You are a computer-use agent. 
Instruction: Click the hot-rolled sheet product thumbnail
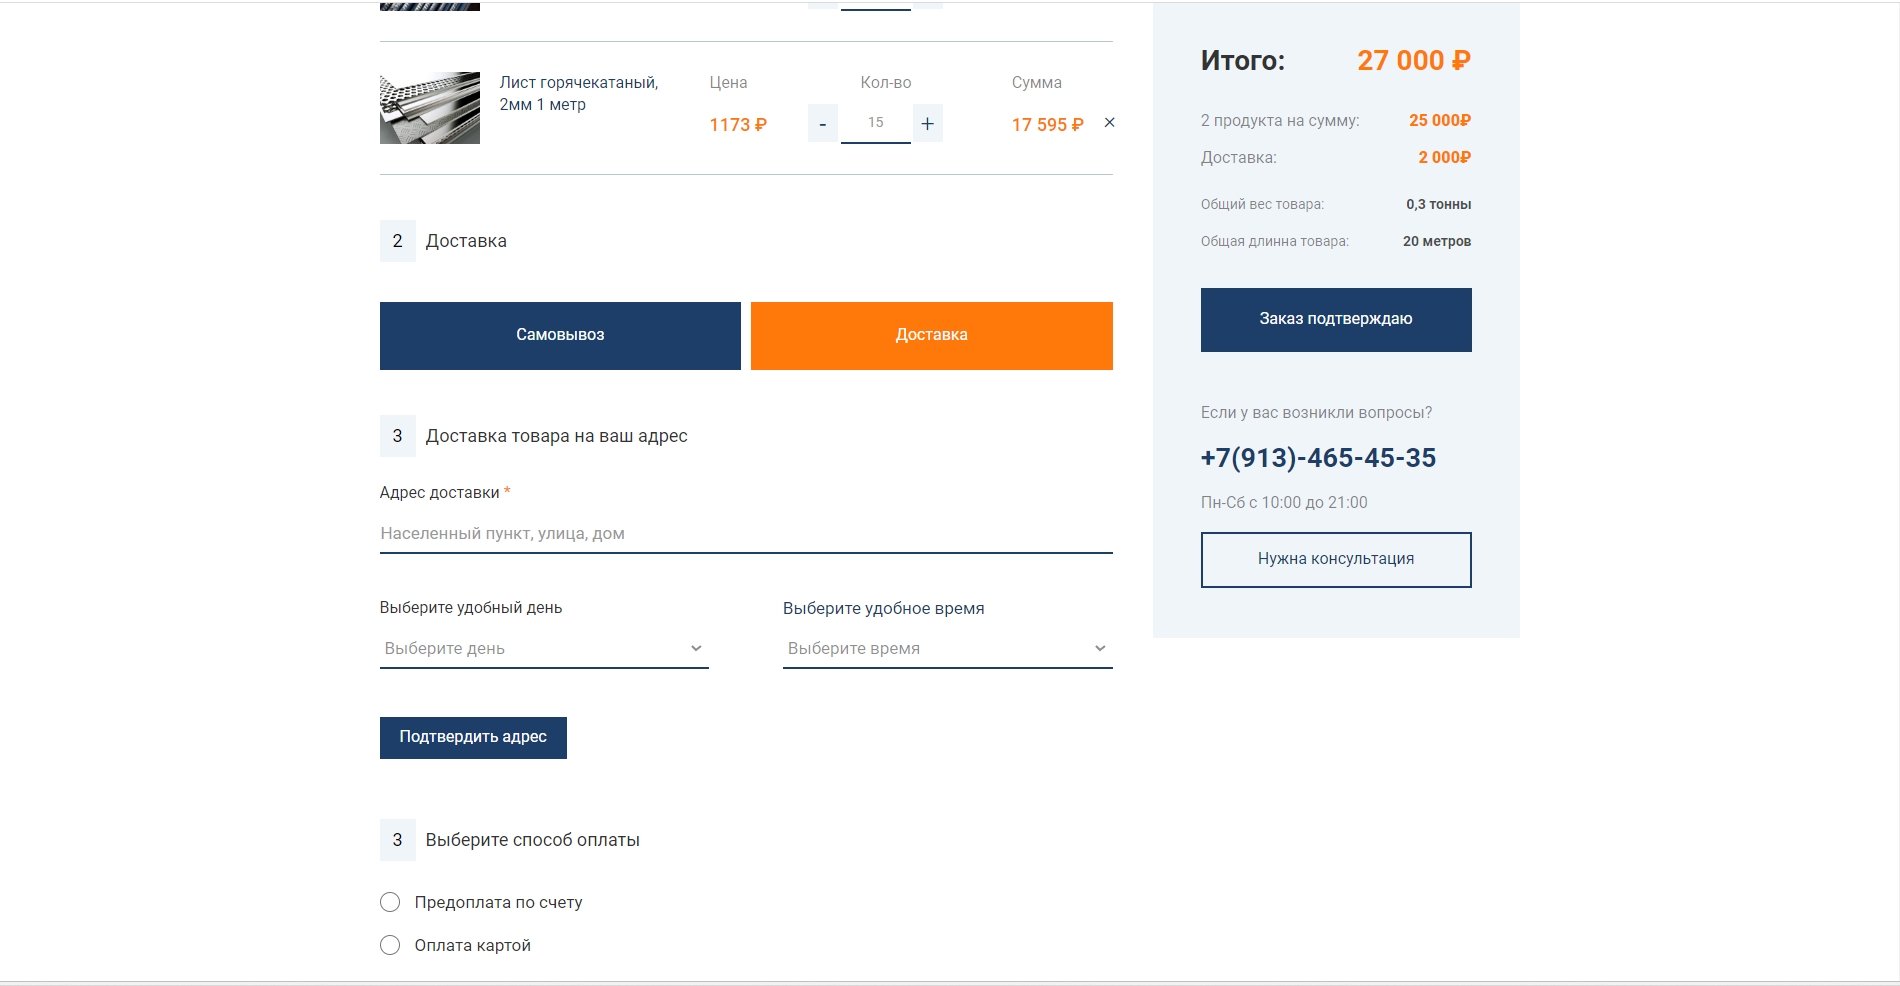tap(430, 108)
